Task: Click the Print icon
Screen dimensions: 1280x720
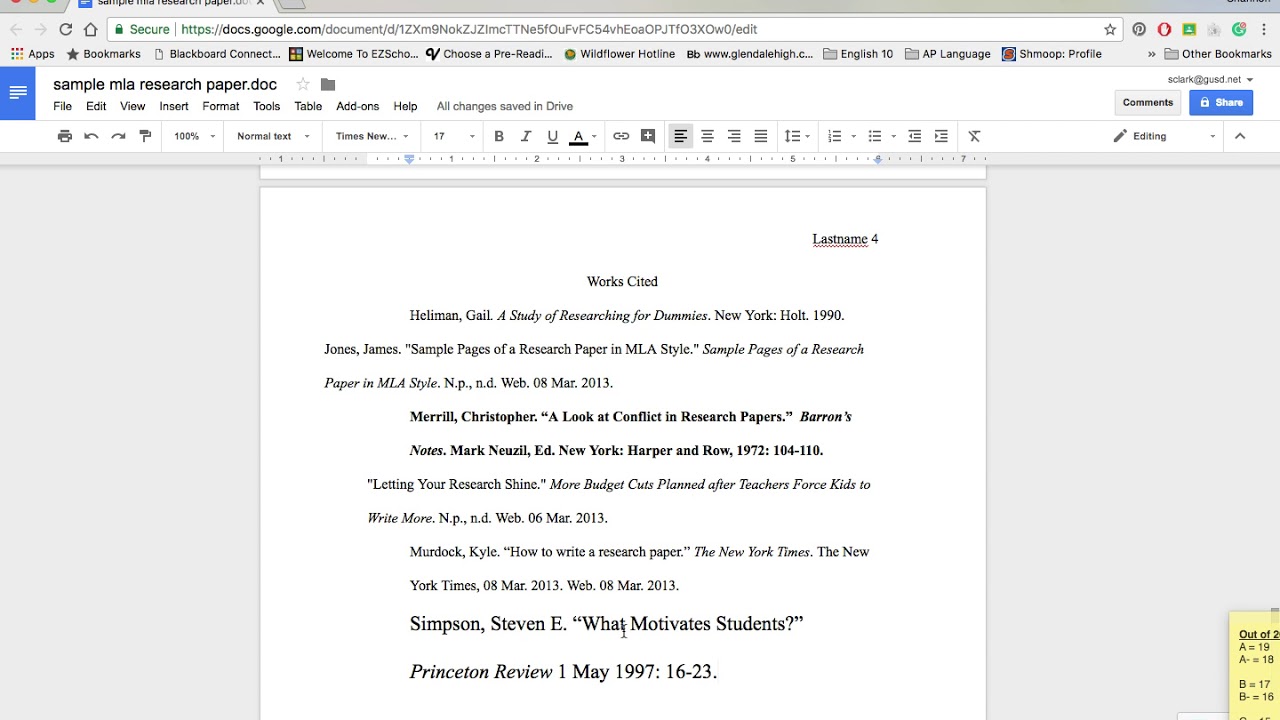Action: point(65,136)
